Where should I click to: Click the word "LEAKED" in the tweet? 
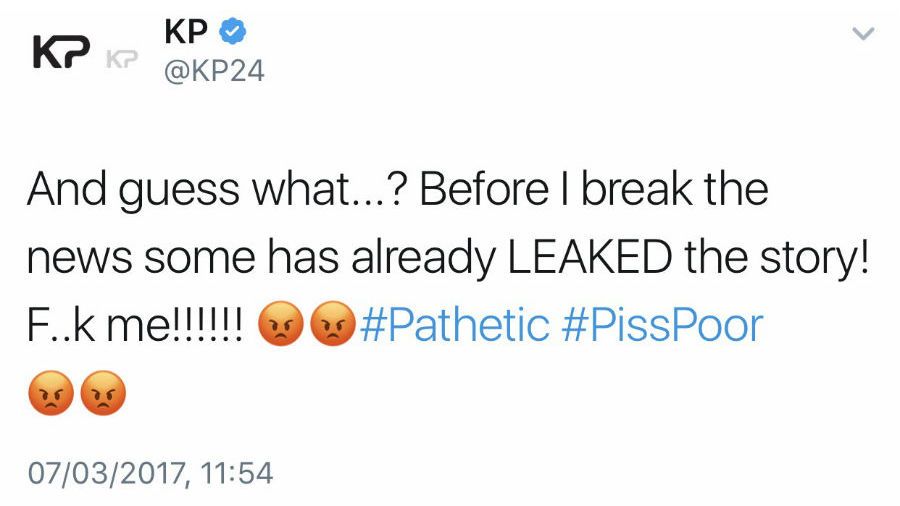tap(590, 258)
